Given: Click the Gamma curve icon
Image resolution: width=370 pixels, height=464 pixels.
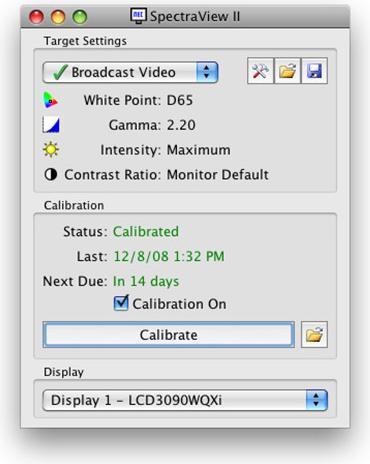Looking at the screenshot, I should [51, 125].
